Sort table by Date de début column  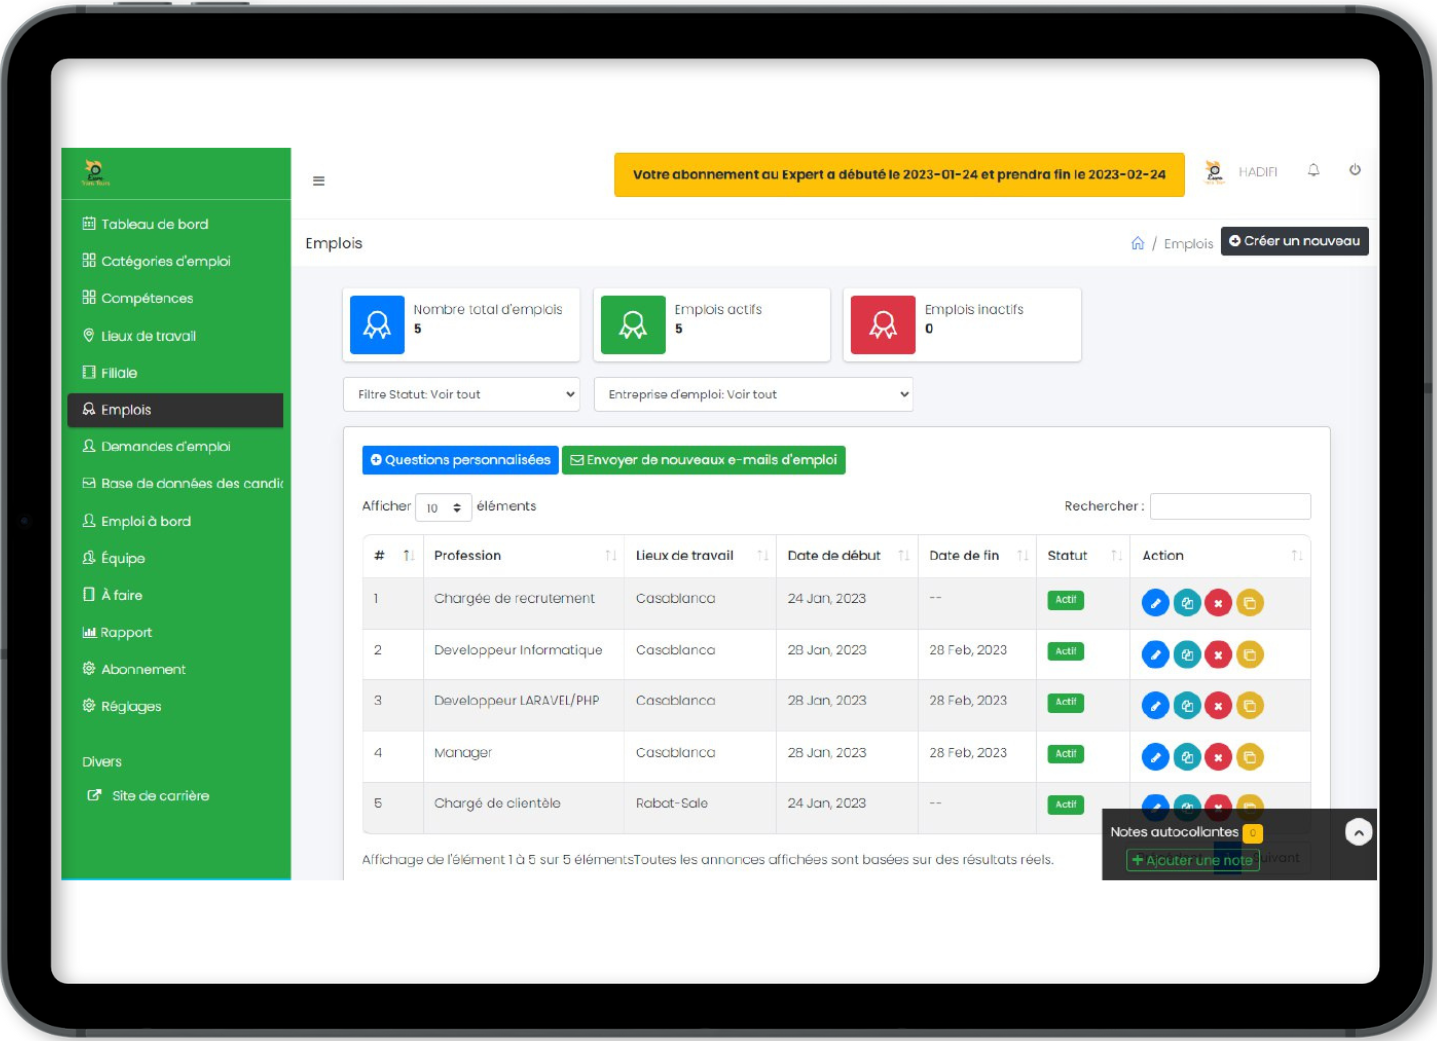846,556
